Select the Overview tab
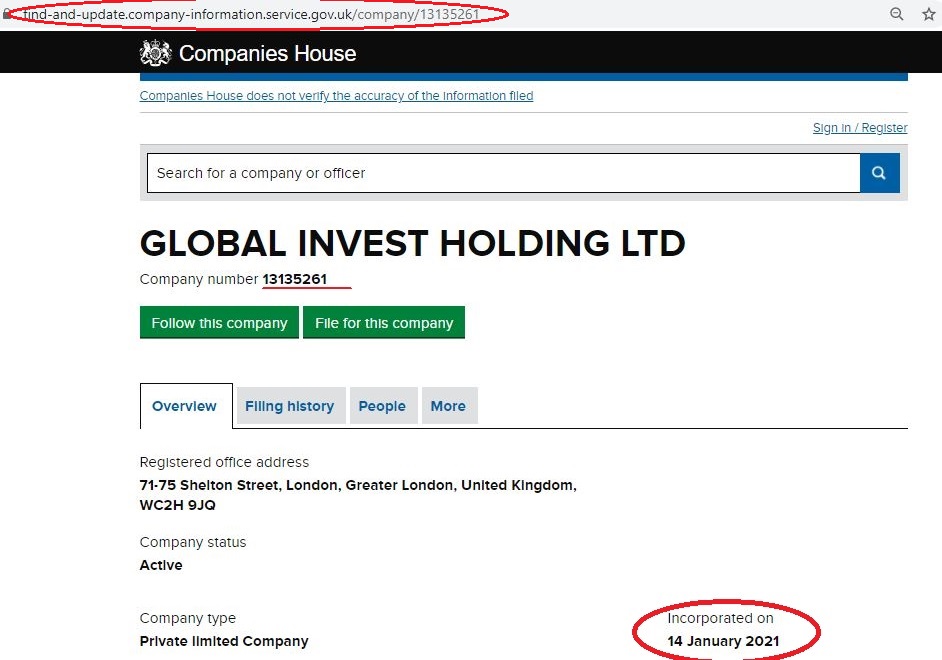The width and height of the screenshot is (942, 660). (x=184, y=406)
